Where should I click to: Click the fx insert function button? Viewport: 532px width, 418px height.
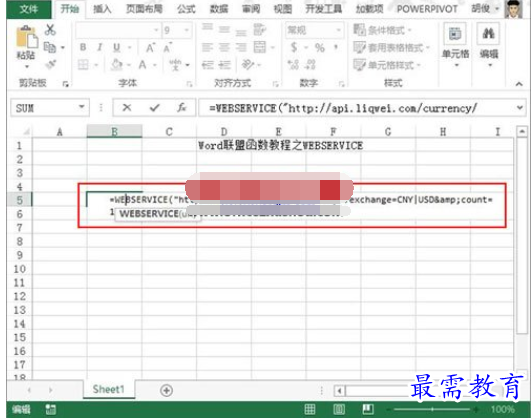point(182,108)
